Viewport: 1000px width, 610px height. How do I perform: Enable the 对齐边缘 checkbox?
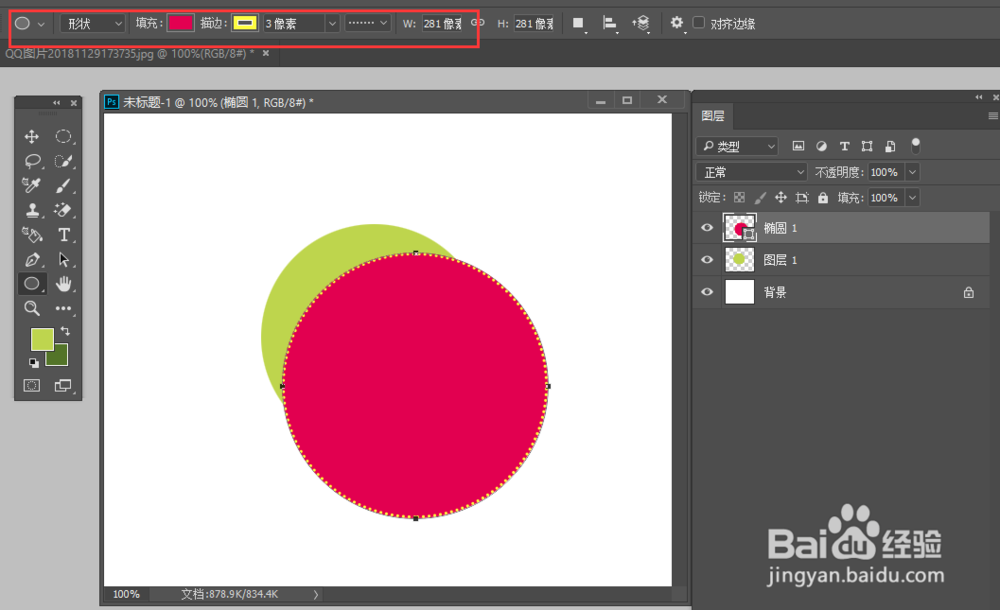coord(699,23)
